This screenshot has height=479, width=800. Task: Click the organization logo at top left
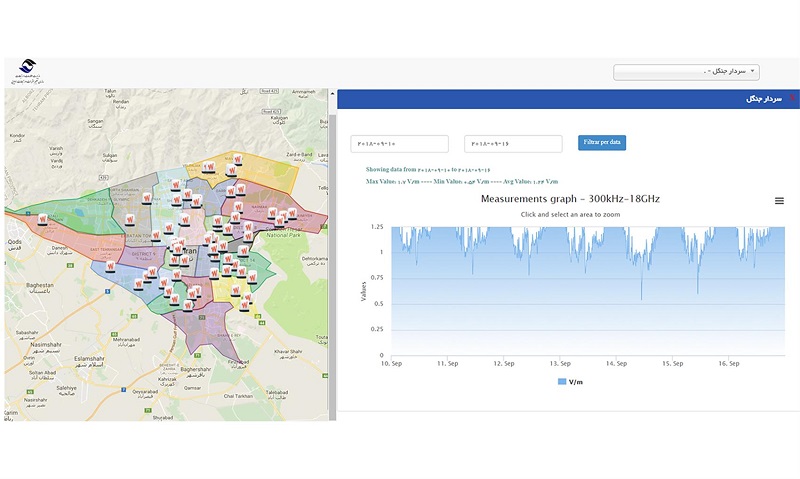(x=30, y=70)
